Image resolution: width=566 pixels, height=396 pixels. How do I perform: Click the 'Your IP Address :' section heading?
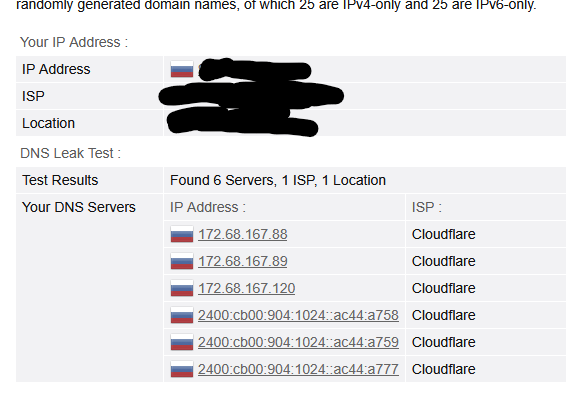(74, 42)
